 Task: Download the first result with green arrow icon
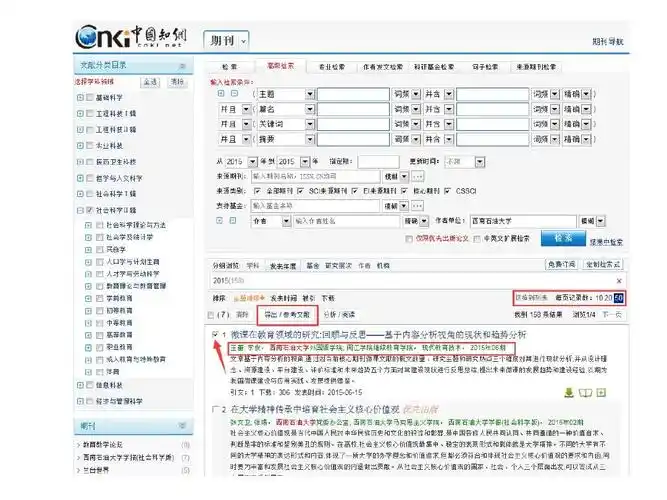(x=569, y=393)
